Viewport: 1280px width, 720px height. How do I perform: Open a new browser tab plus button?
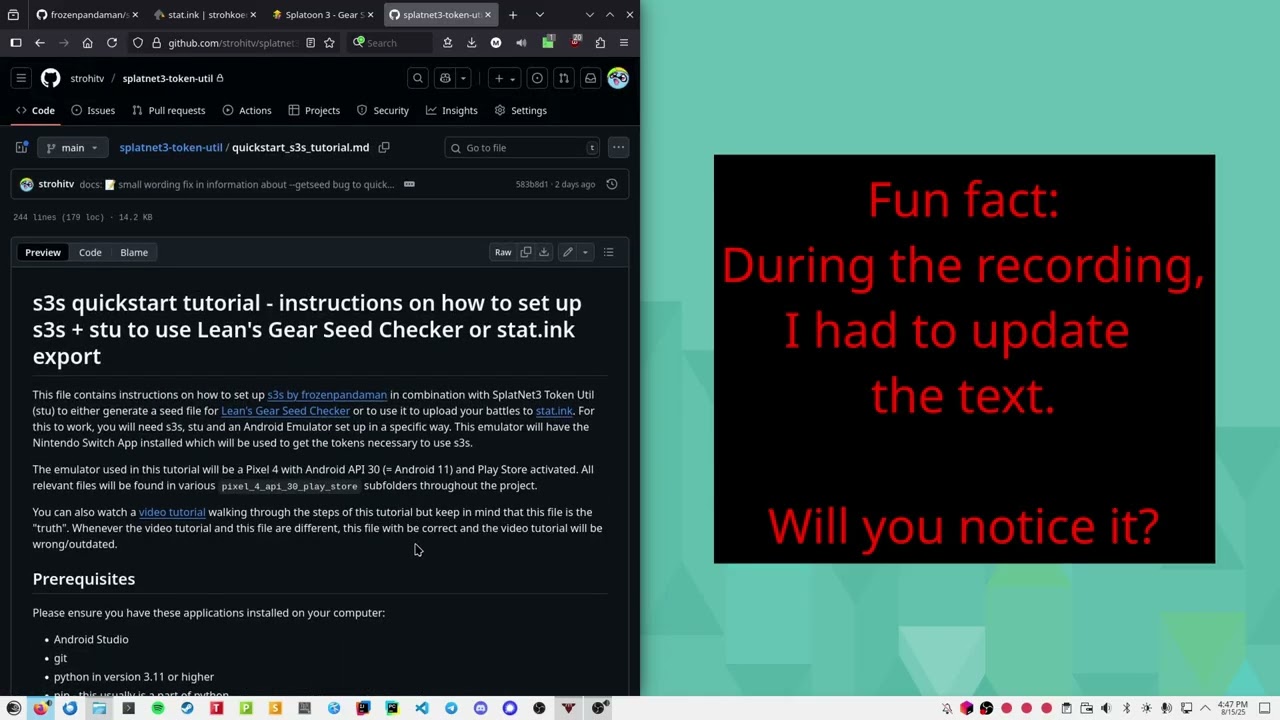[513, 15]
